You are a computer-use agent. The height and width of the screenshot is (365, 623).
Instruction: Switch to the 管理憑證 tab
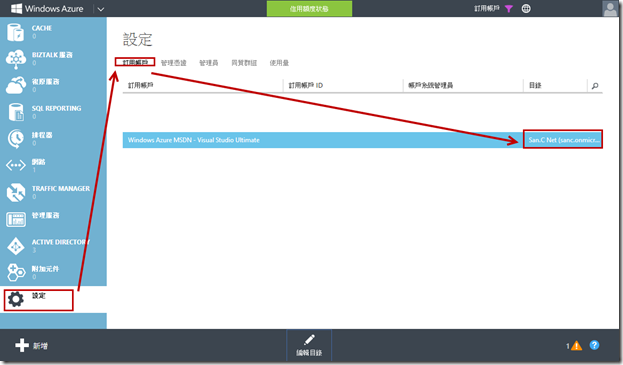point(174,63)
